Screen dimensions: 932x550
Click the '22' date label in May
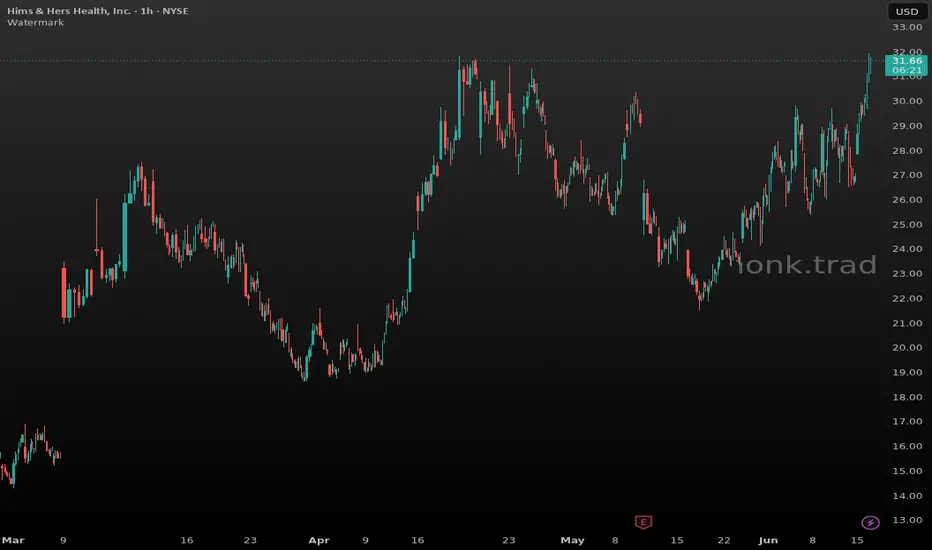pyautogui.click(x=723, y=540)
